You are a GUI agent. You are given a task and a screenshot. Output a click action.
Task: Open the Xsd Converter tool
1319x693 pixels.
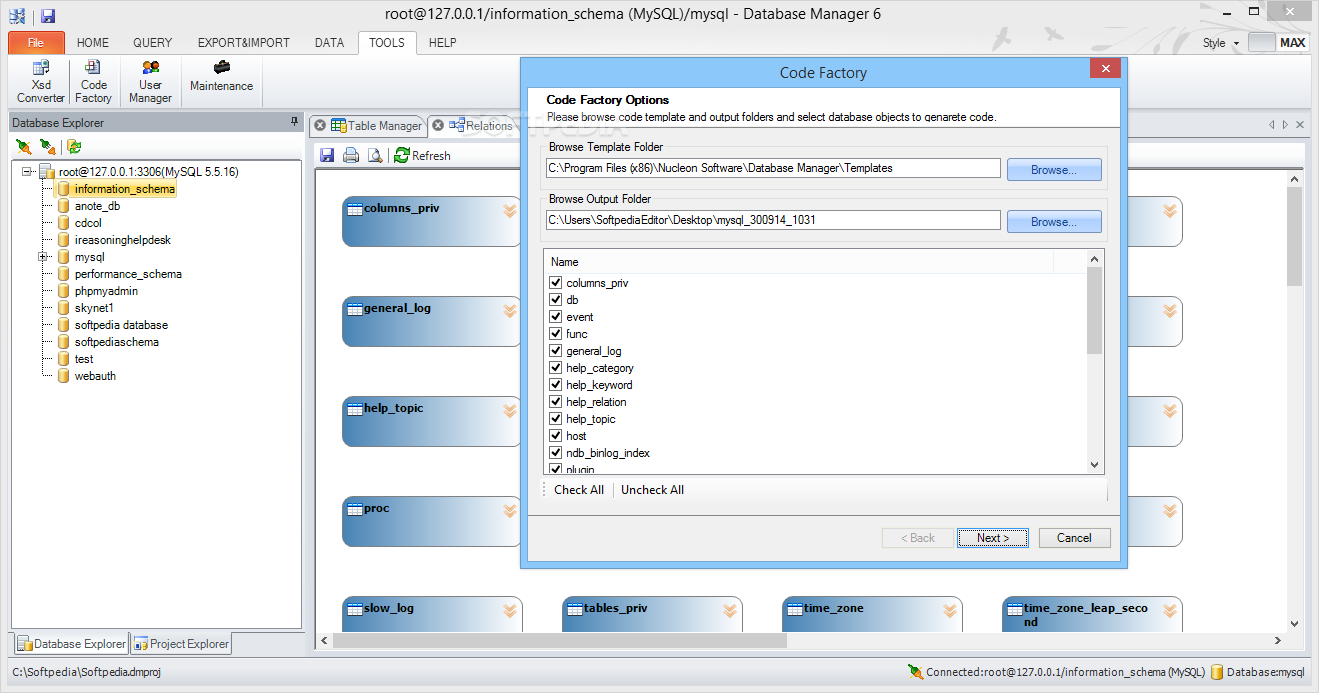pyautogui.click(x=40, y=82)
